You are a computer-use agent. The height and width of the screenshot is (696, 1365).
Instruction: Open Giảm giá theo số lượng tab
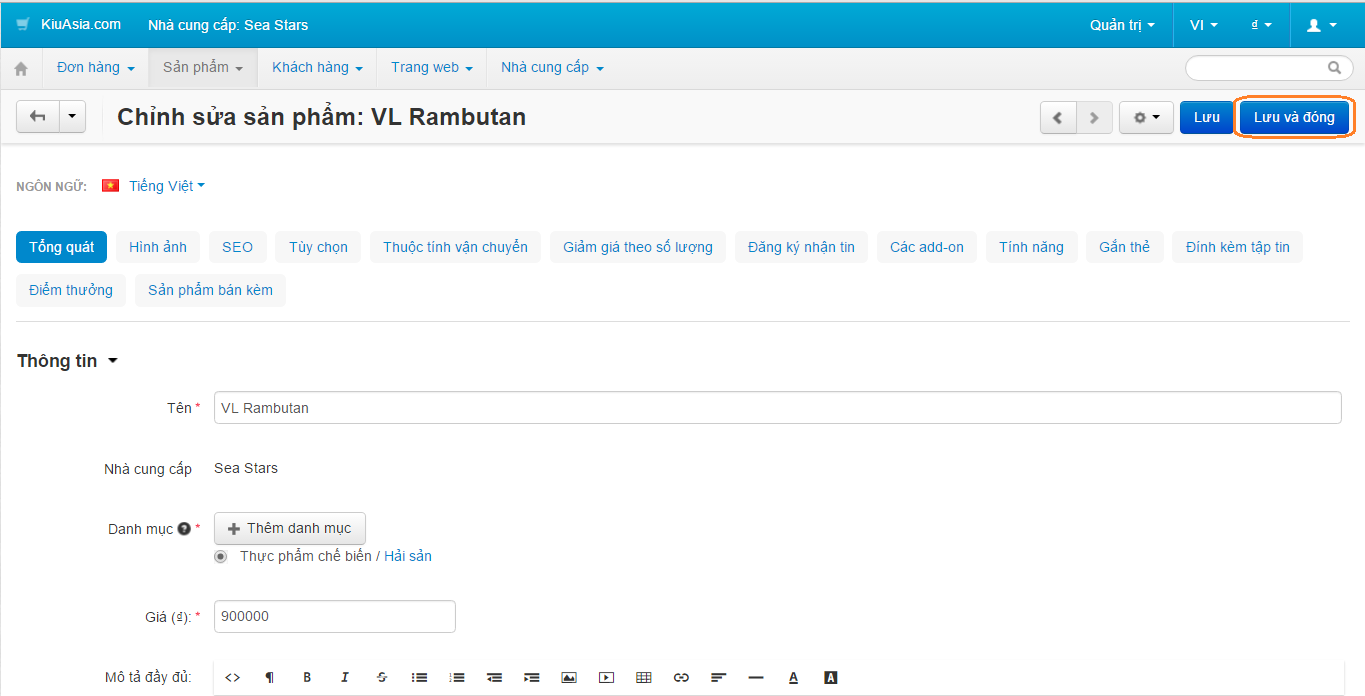[638, 247]
